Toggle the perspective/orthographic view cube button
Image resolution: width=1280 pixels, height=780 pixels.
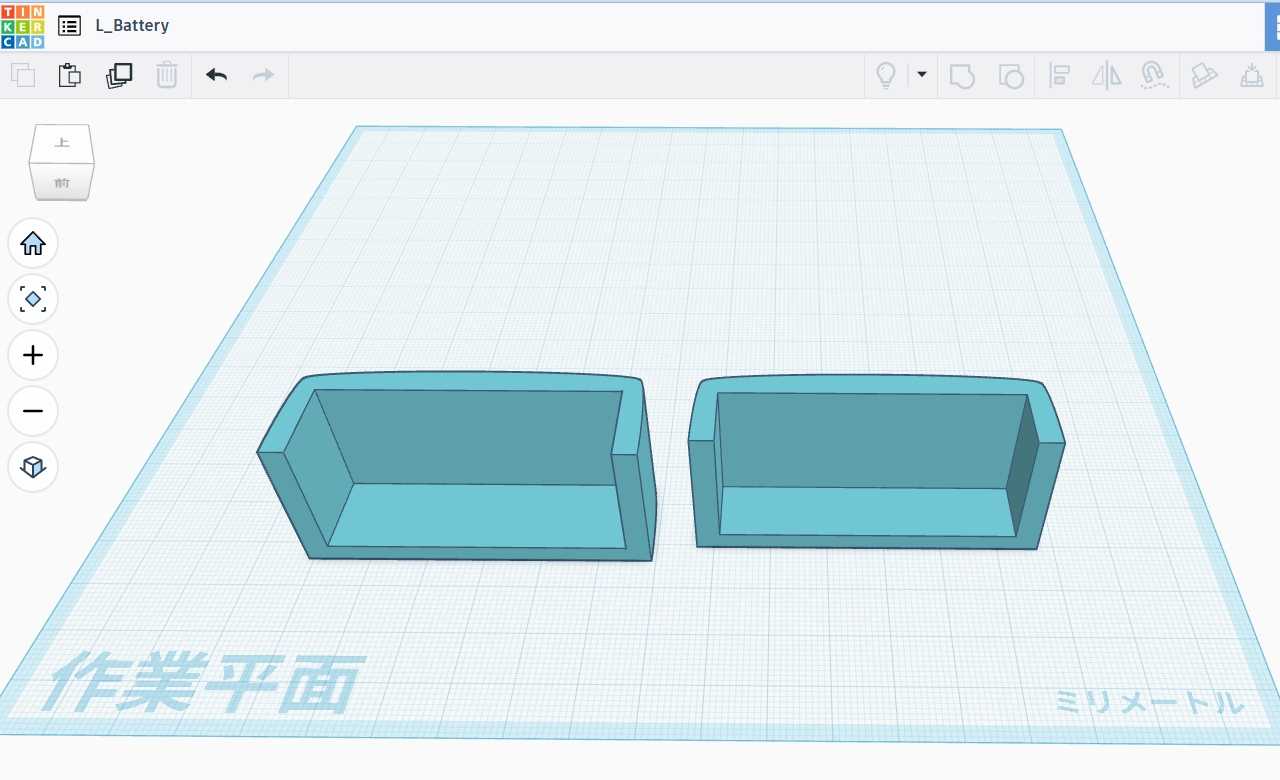pos(33,467)
